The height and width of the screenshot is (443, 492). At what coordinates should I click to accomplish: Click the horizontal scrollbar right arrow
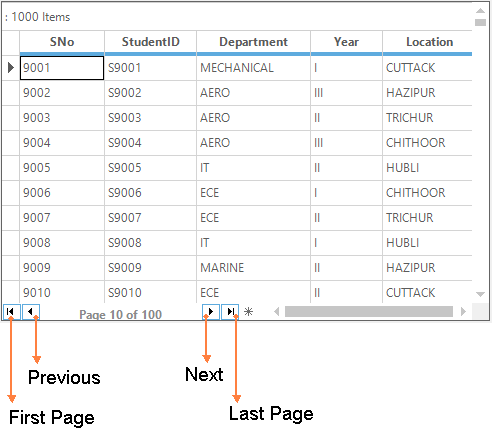pos(463,312)
